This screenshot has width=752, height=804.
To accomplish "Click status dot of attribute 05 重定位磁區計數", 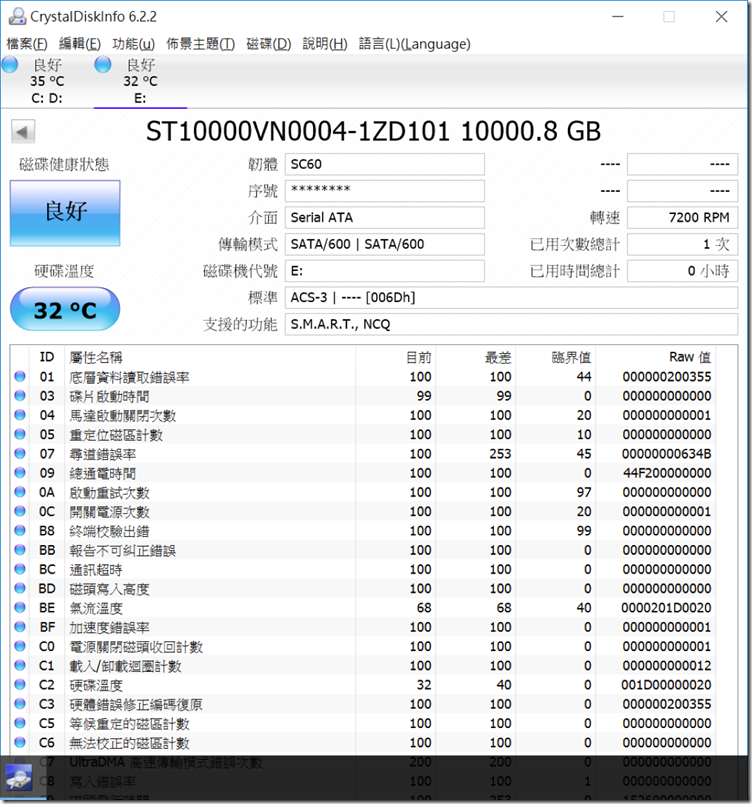I will (x=20, y=434).
